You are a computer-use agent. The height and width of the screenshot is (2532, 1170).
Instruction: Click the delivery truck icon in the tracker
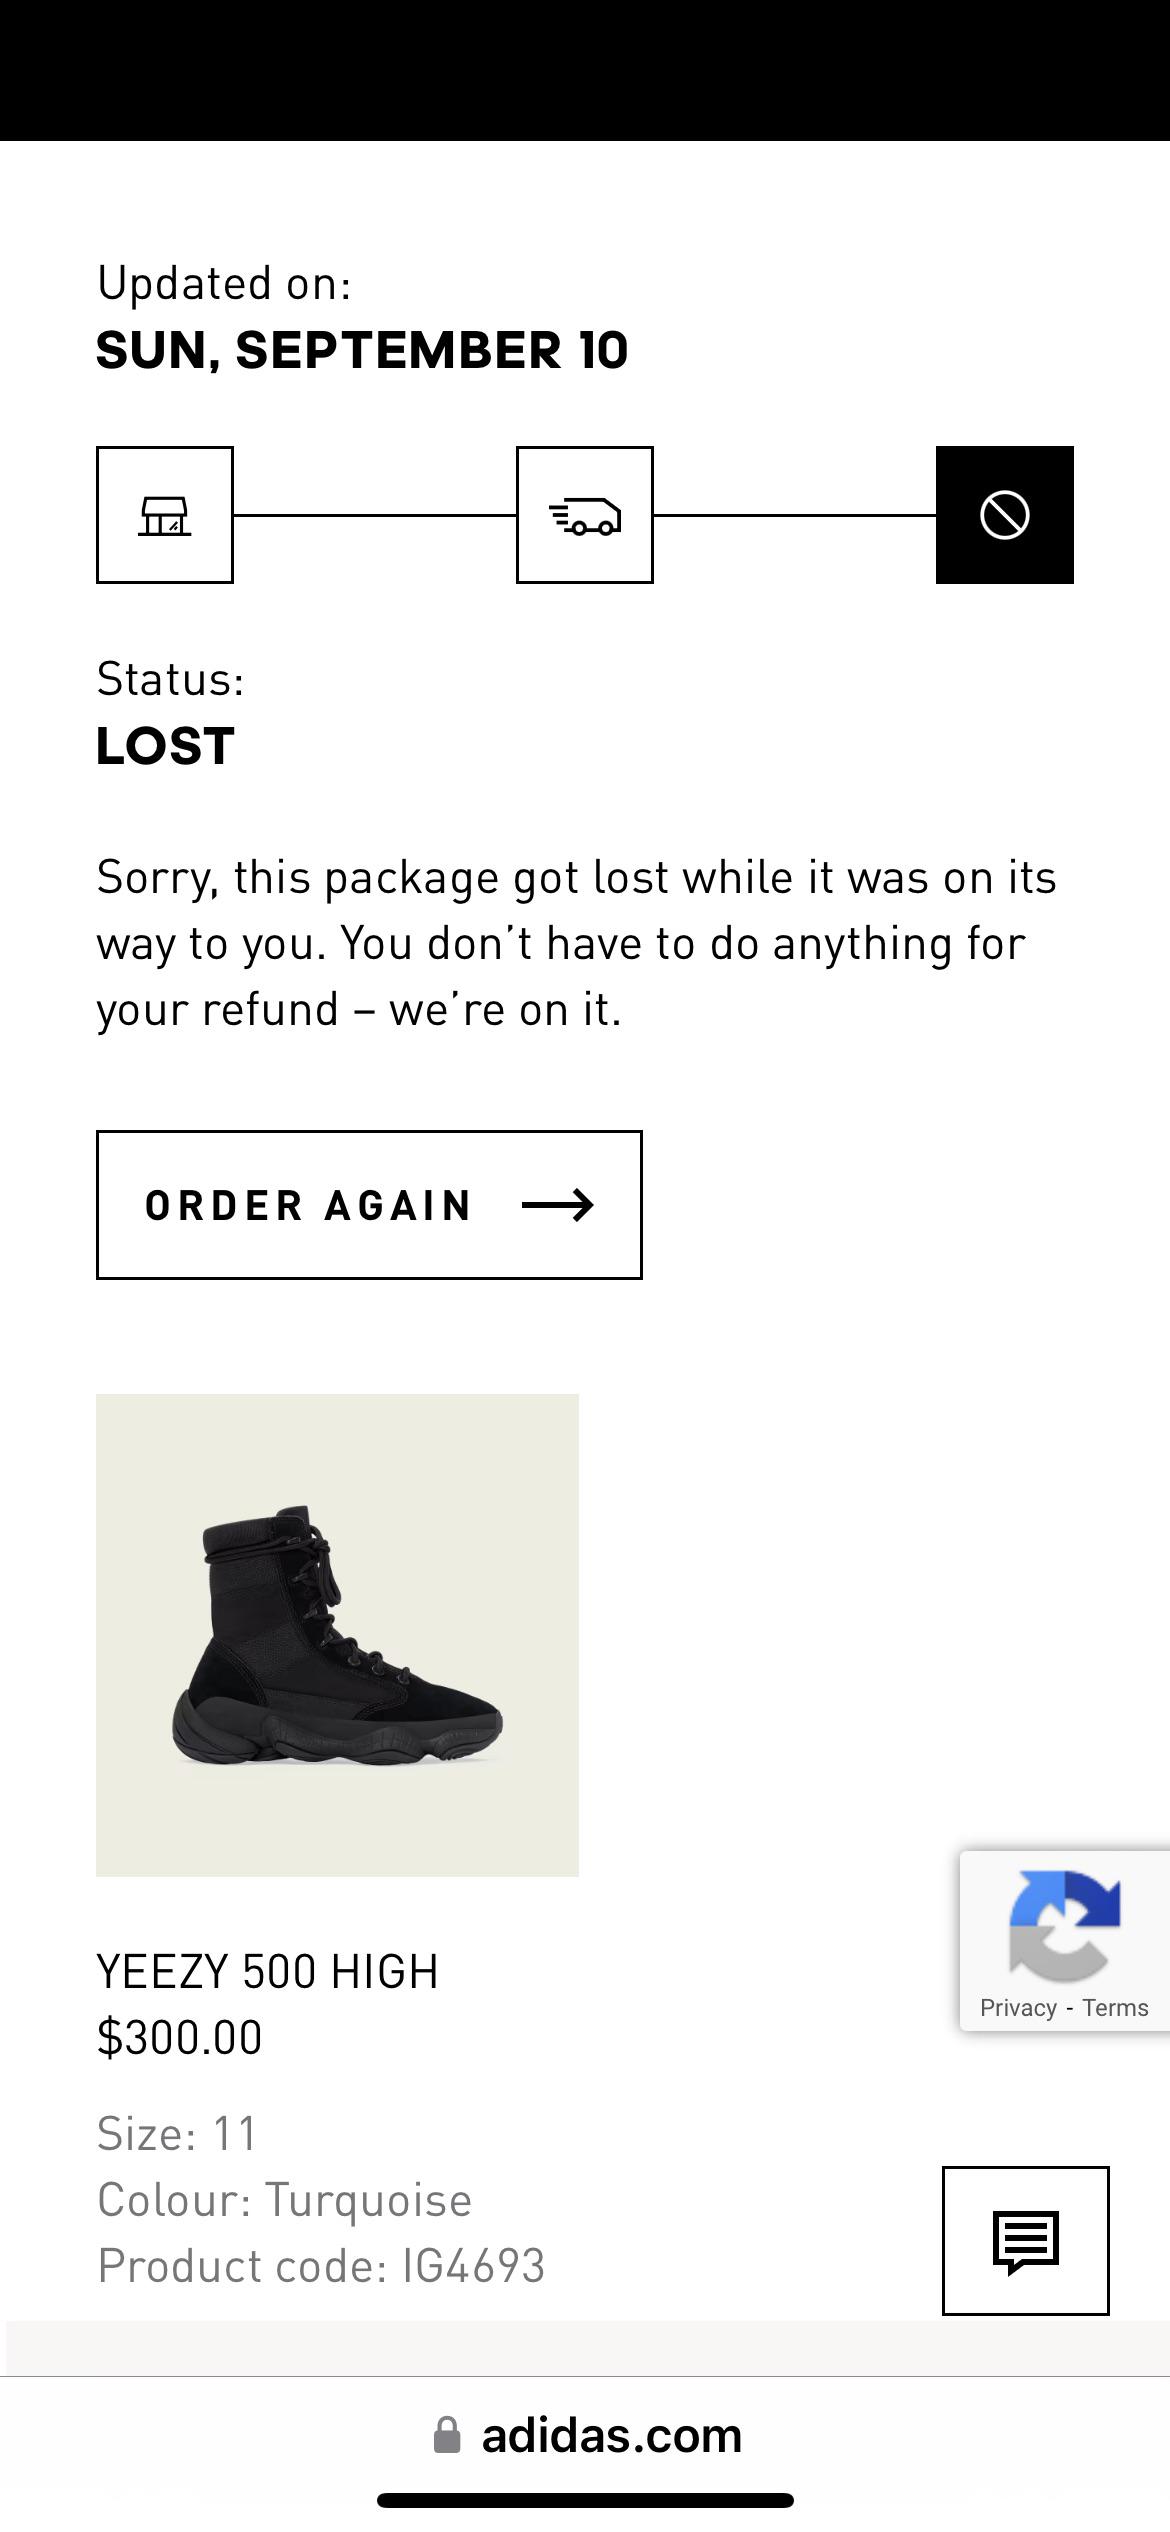click(585, 515)
